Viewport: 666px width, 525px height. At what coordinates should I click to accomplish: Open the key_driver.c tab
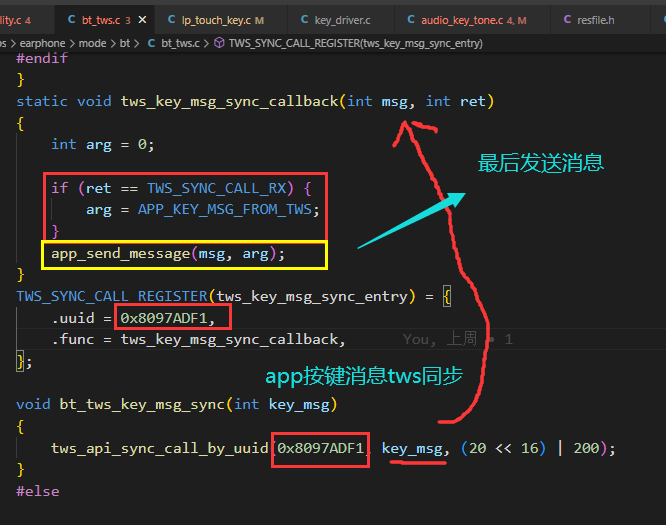click(x=341, y=20)
